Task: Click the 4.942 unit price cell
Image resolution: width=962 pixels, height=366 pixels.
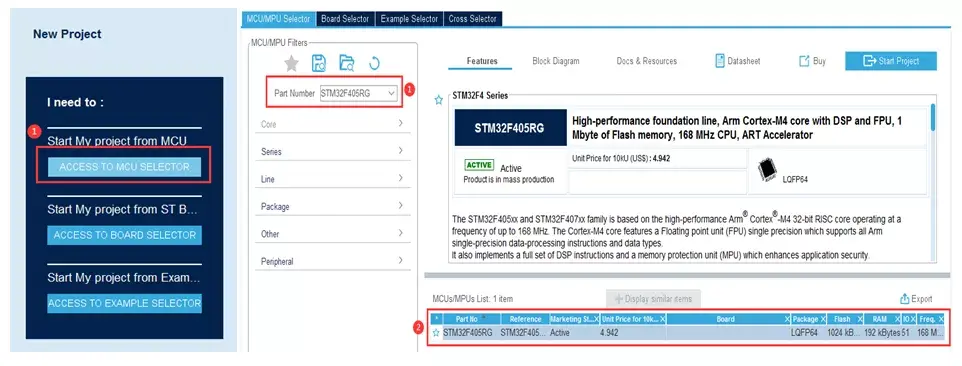Action: 609,333
